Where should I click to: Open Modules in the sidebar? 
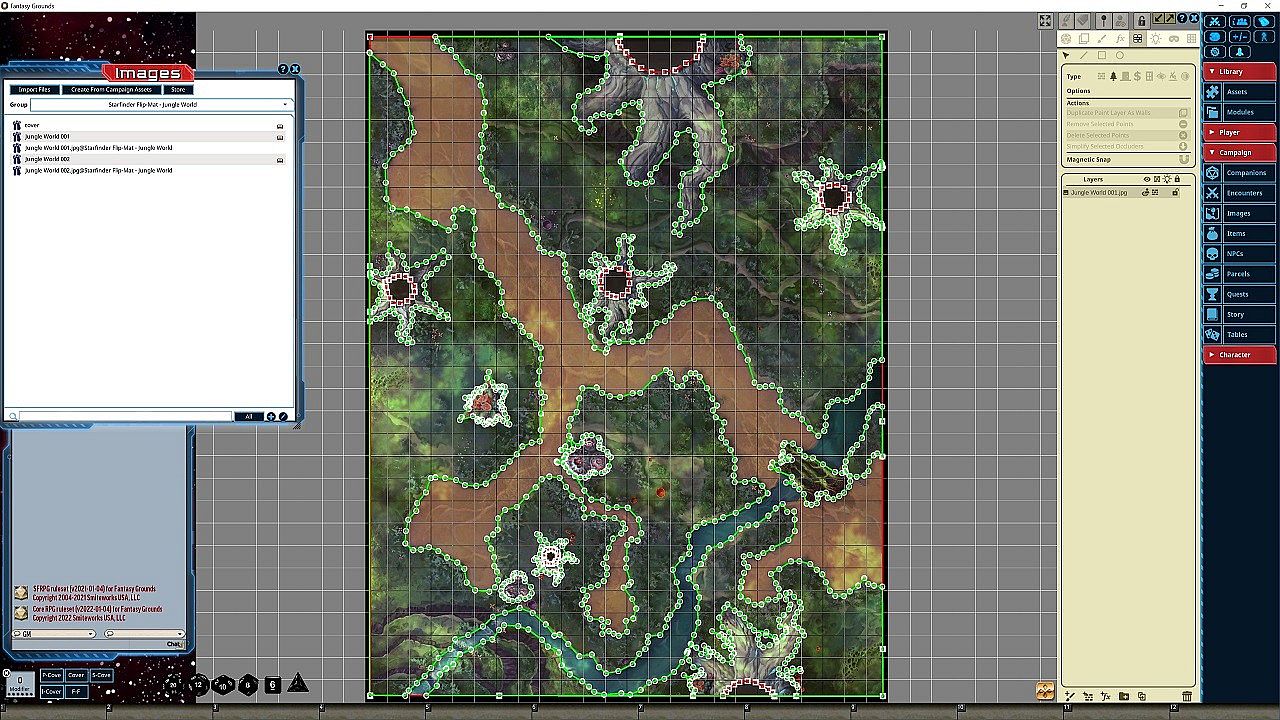coord(1240,112)
